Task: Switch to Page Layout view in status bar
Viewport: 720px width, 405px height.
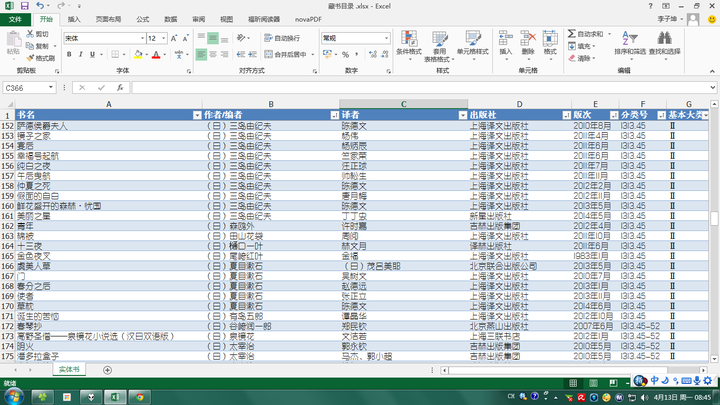Action: tap(593, 383)
